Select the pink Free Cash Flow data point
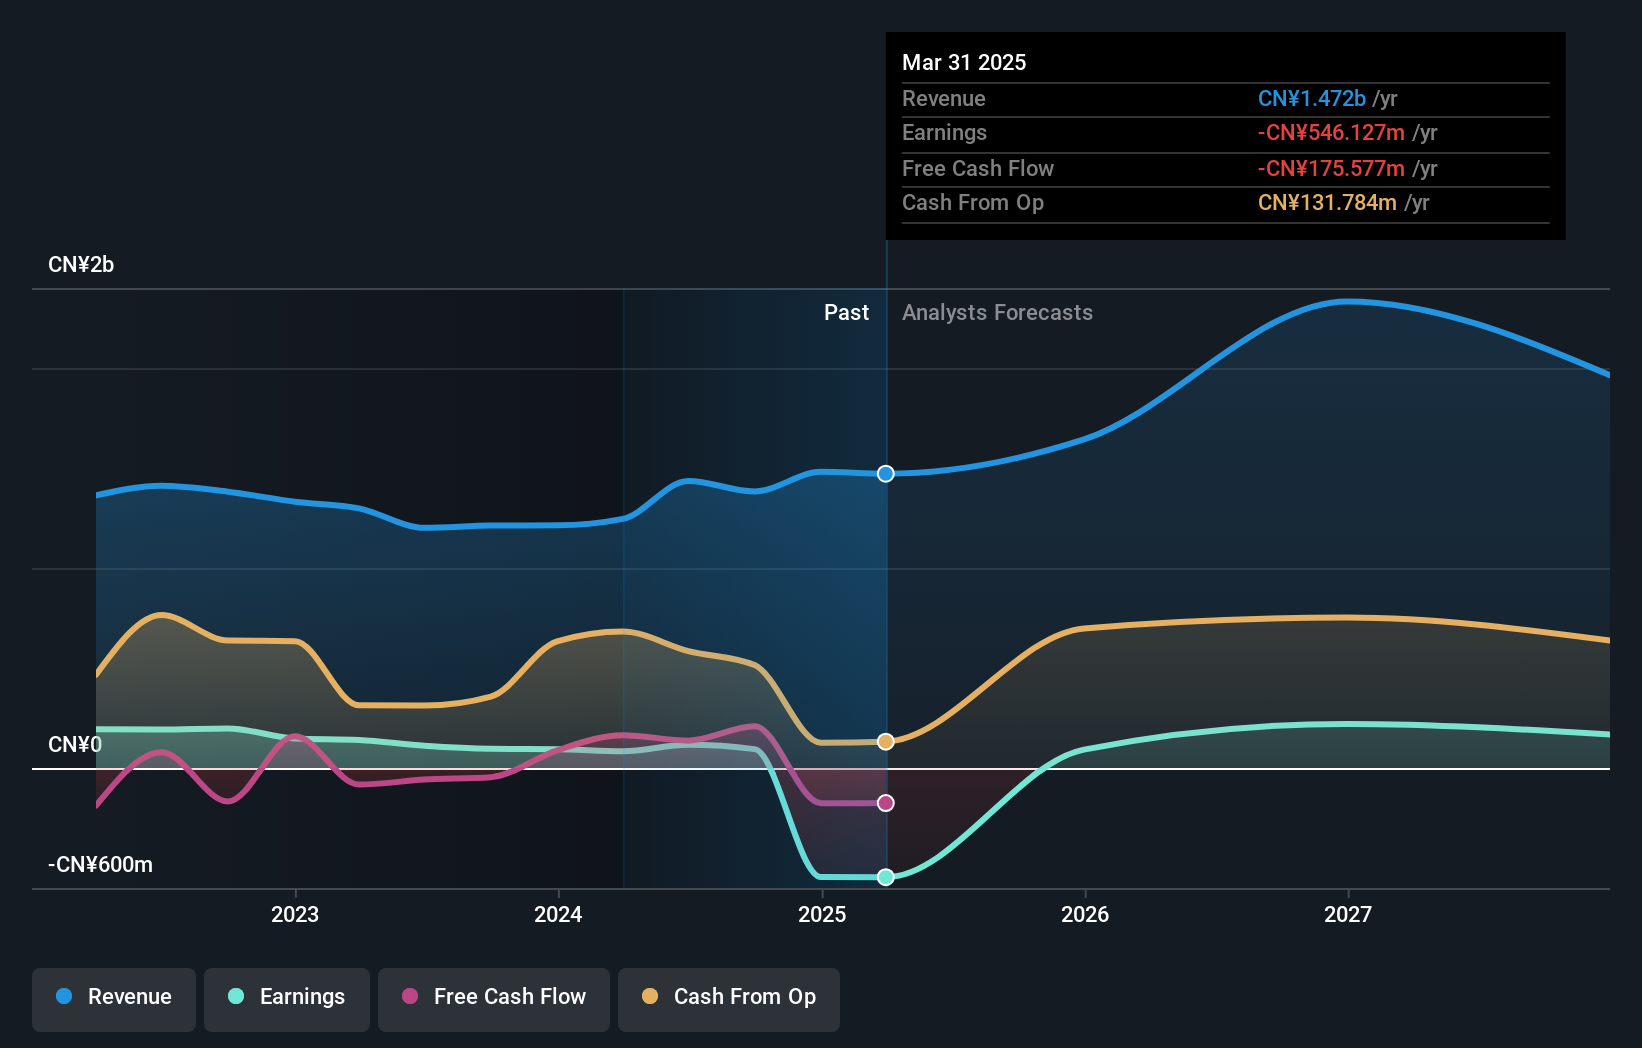Viewport: 1642px width, 1048px height. [x=886, y=803]
